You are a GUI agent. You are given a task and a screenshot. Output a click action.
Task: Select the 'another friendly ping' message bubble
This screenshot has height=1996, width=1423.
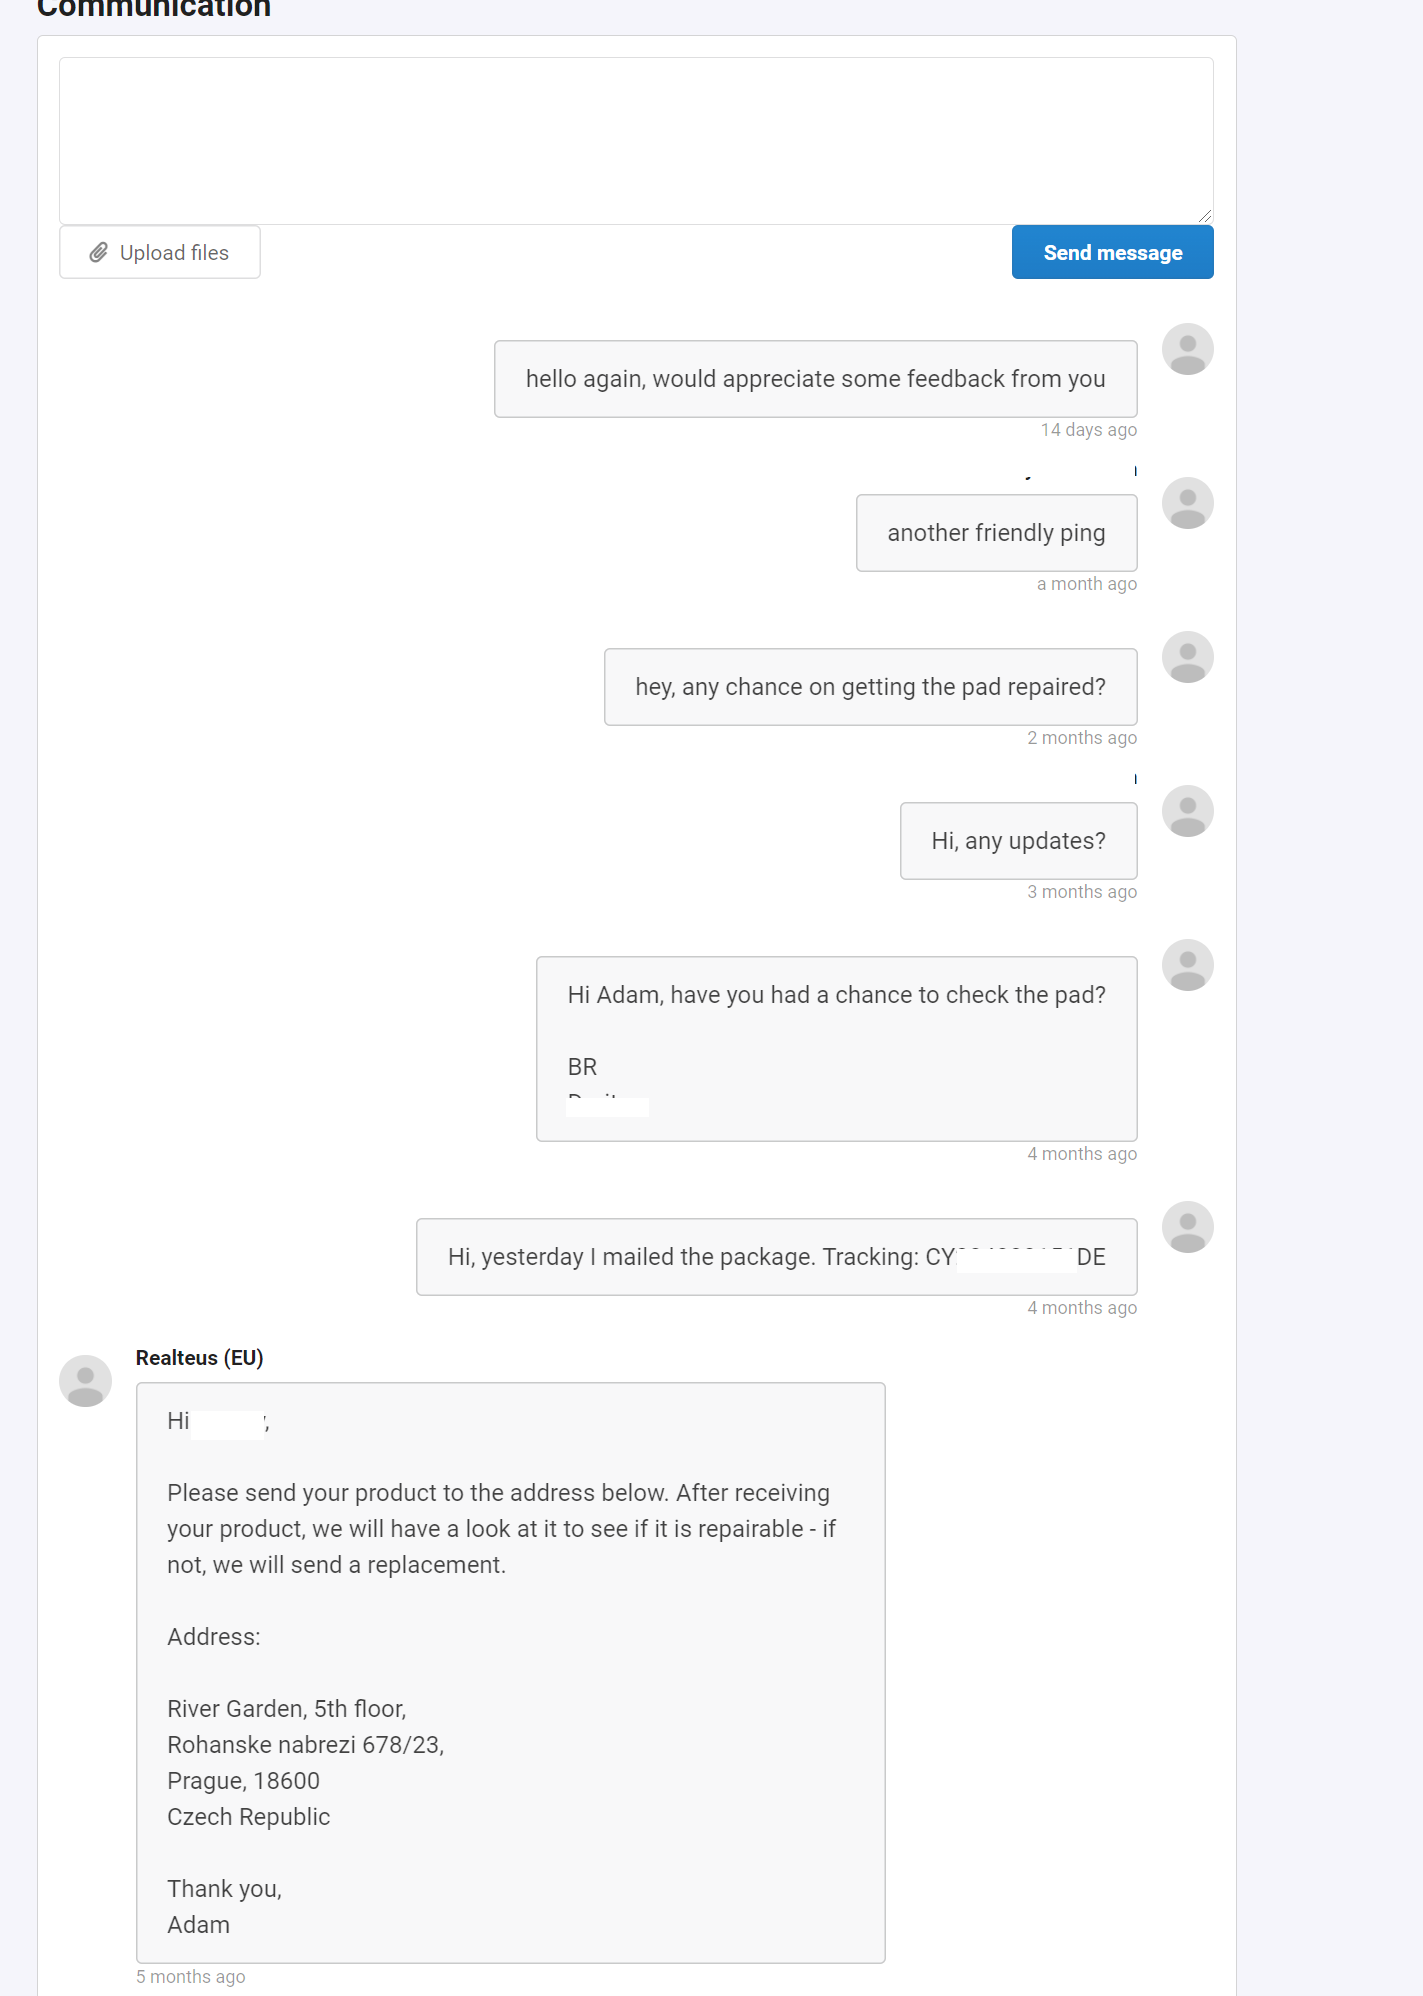pos(996,533)
